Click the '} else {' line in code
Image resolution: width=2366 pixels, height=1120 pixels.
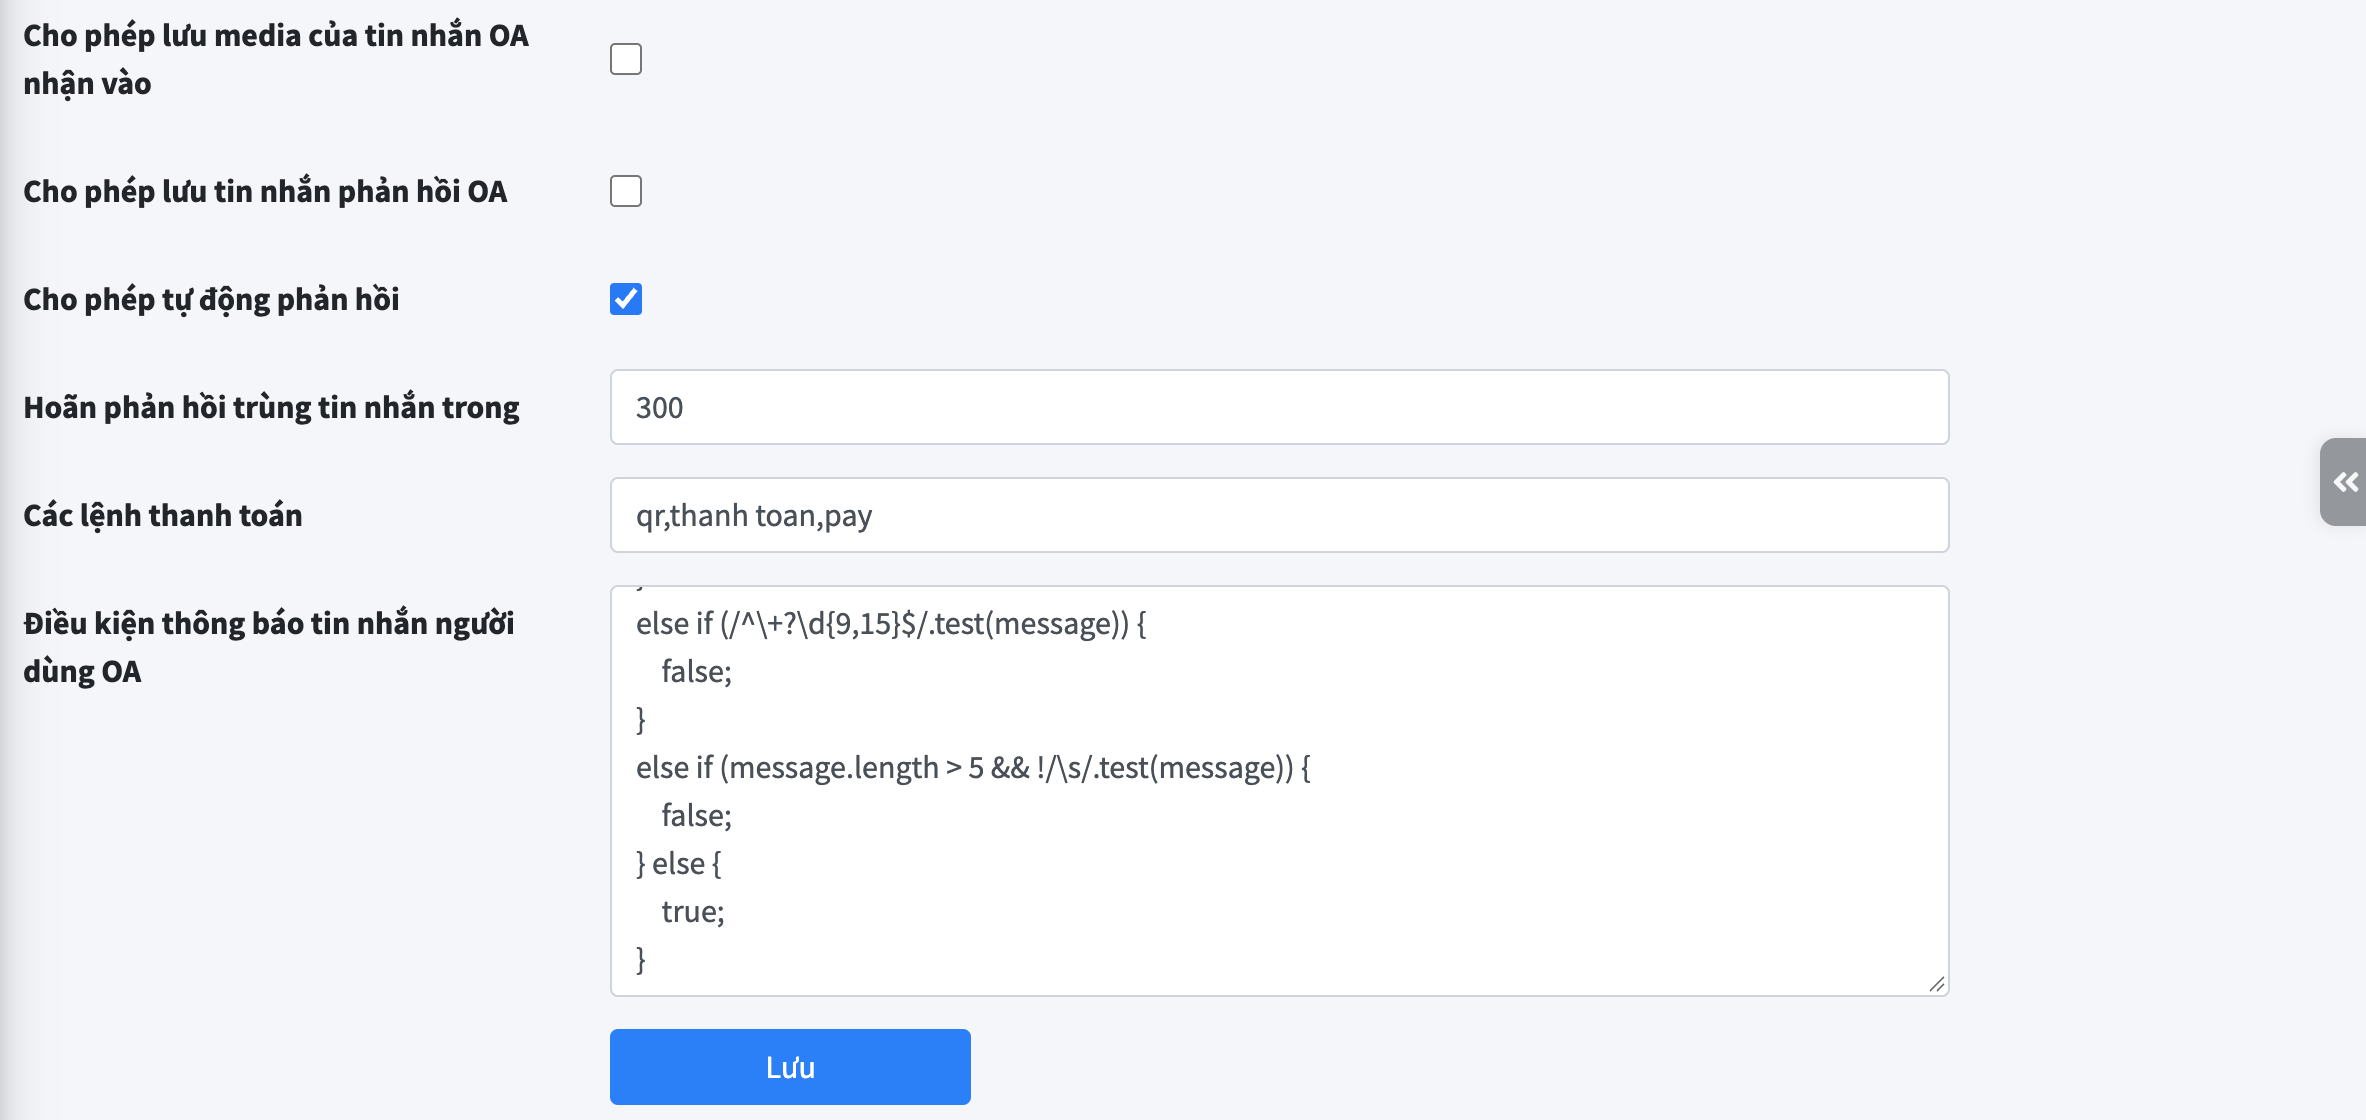[x=678, y=863]
